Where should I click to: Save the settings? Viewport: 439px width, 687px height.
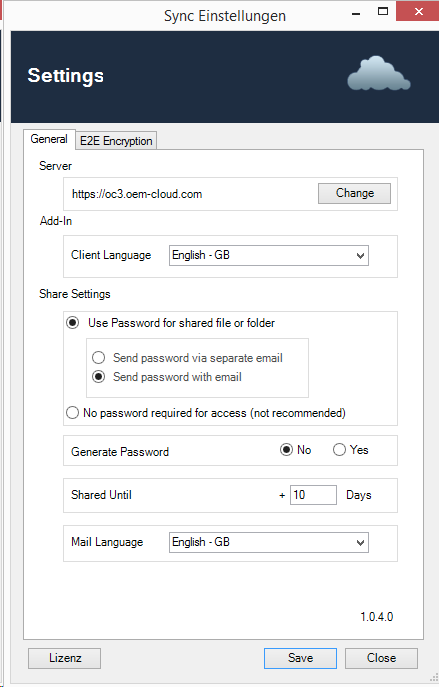pyautogui.click(x=300, y=658)
